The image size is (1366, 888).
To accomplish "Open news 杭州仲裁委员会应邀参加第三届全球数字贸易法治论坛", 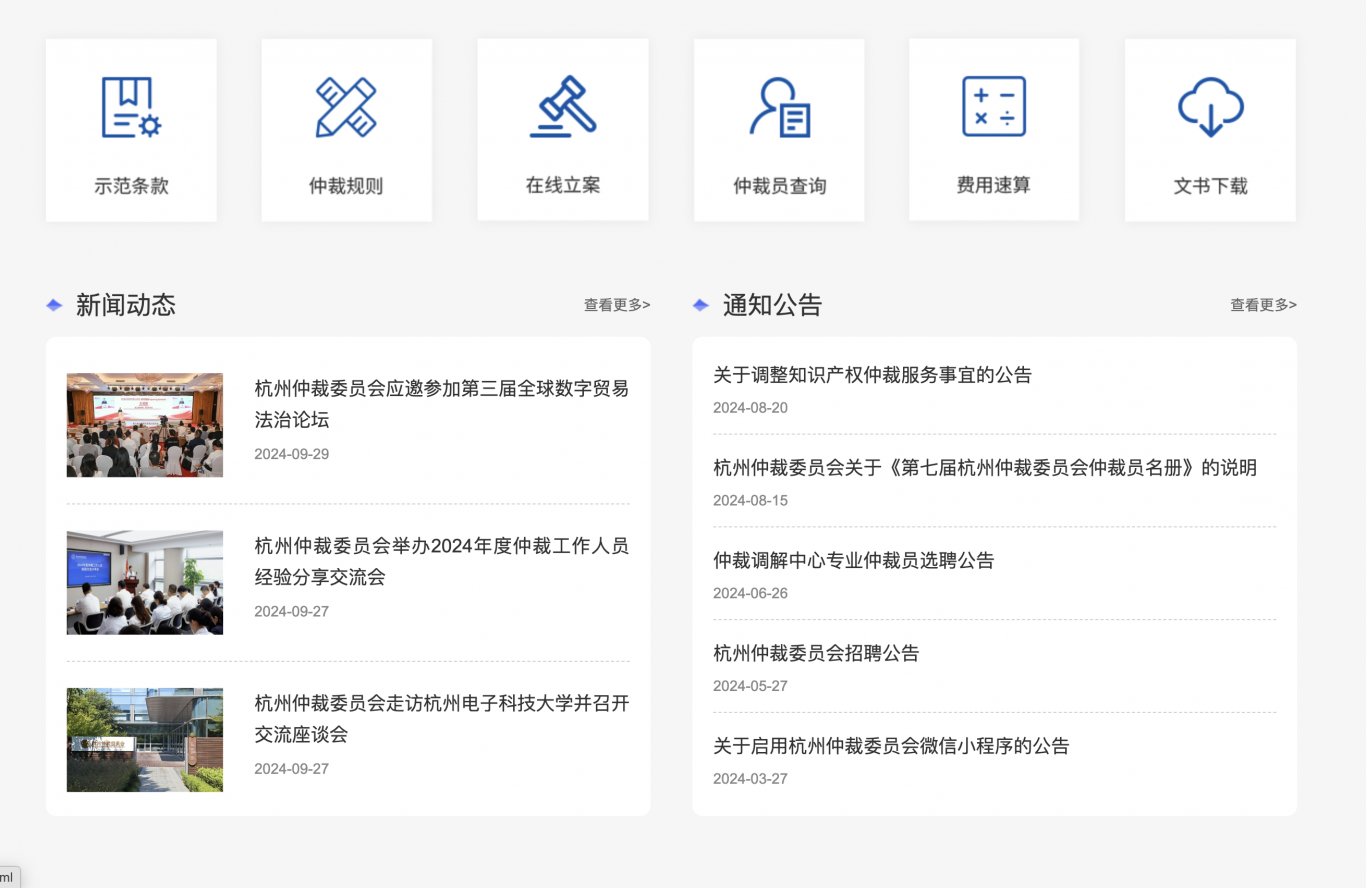I will point(442,404).
